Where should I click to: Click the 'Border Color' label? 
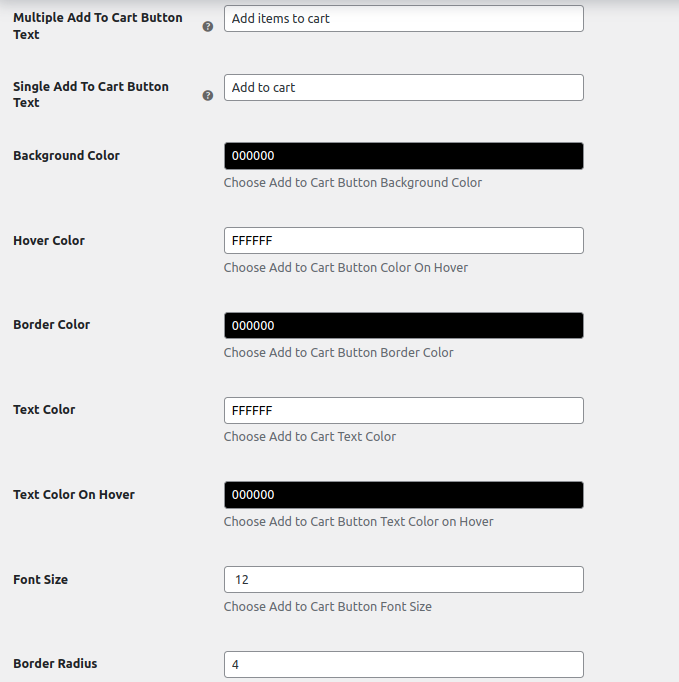(x=51, y=325)
